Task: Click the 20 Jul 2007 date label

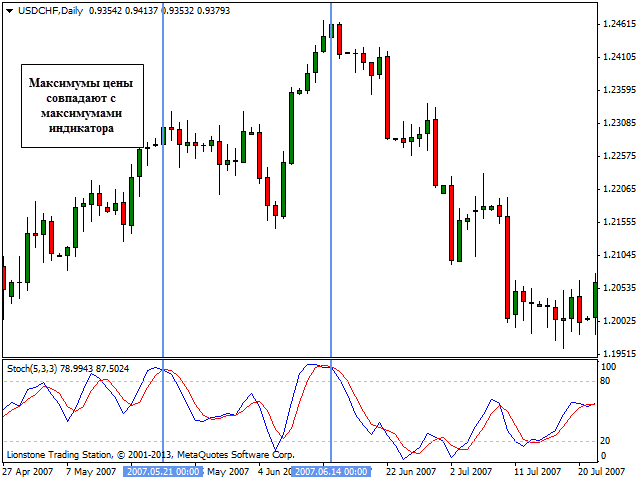Action: click(x=602, y=471)
